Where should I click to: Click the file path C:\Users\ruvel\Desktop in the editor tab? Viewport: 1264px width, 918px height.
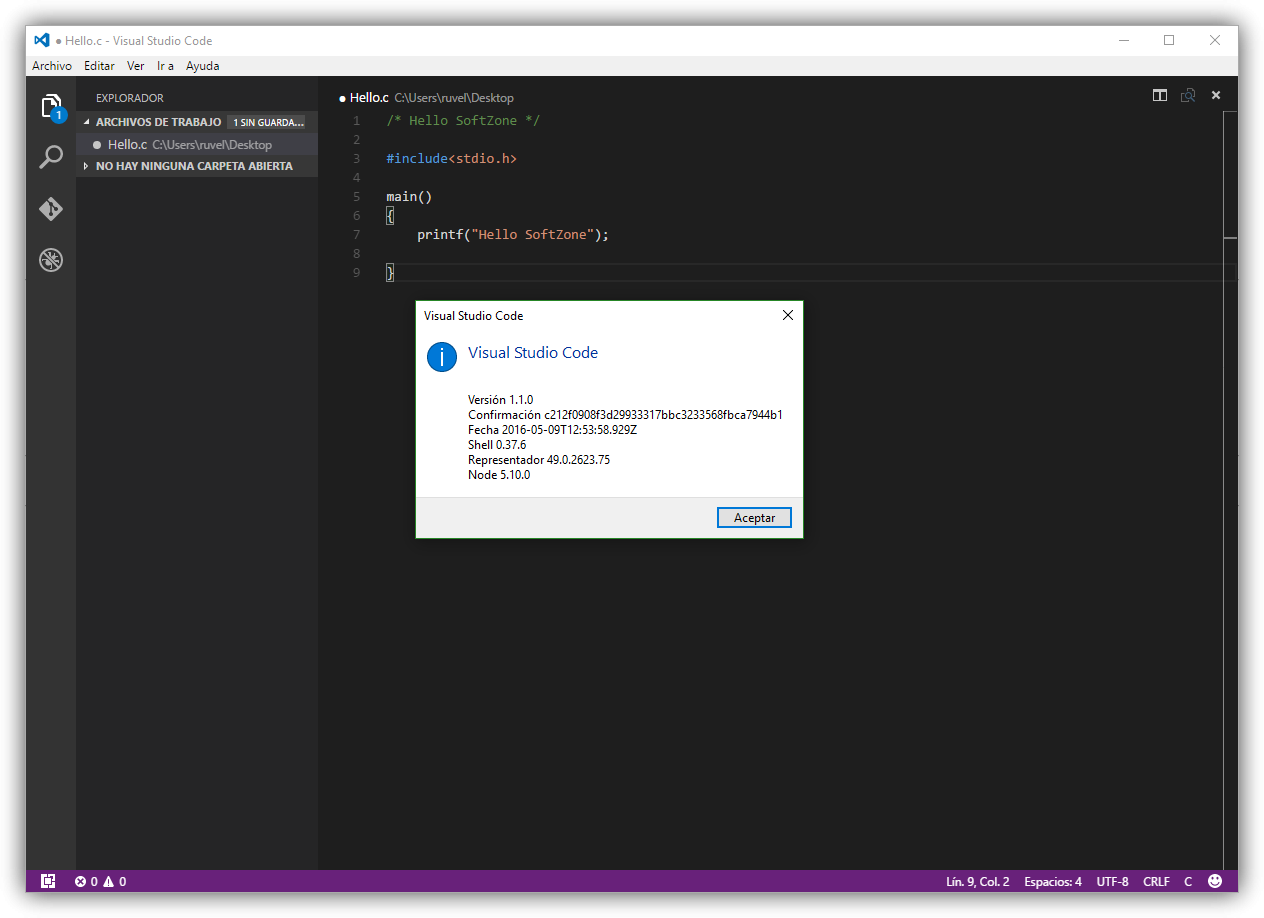pos(454,98)
